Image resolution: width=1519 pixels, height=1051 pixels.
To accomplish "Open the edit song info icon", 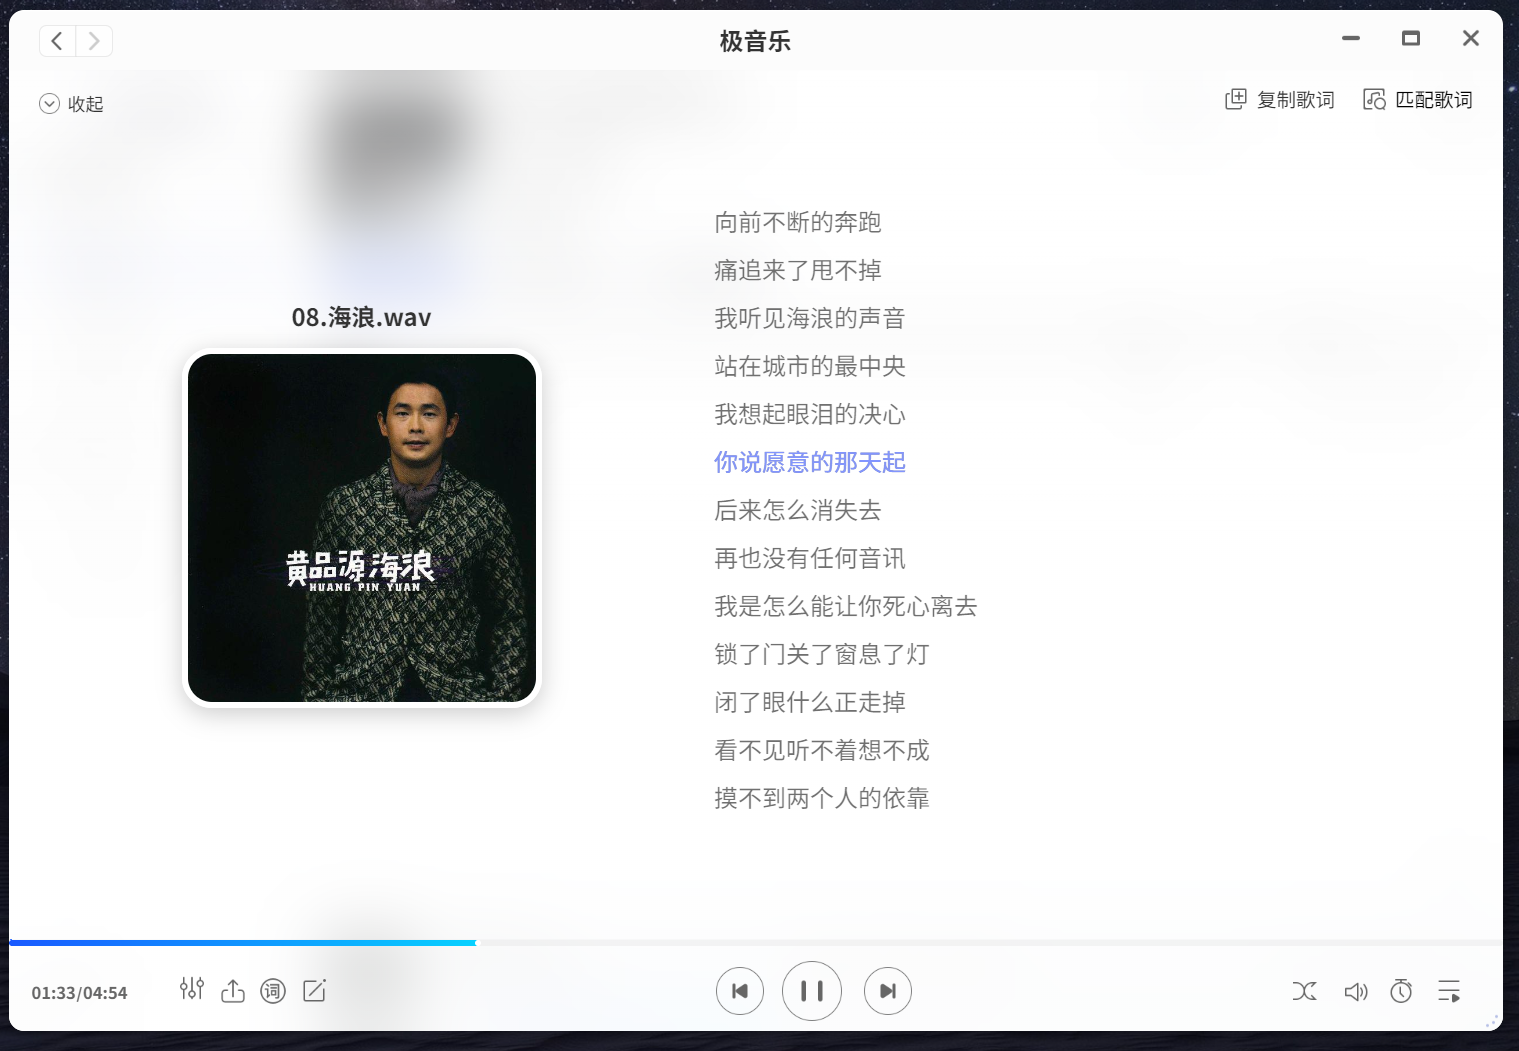I will tap(314, 991).
